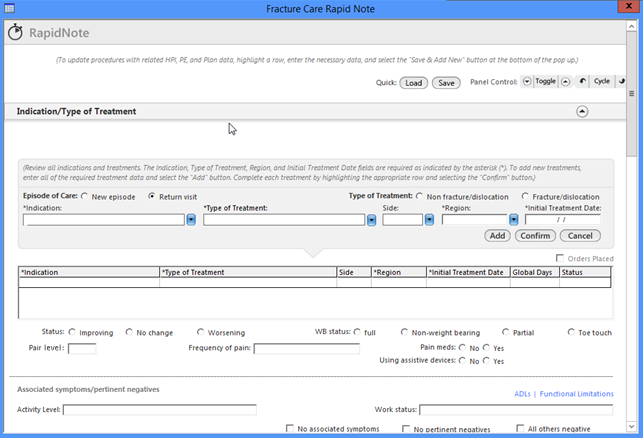Image resolution: width=643 pixels, height=438 pixels.
Task: Select Worsening status radio button
Action: (x=200, y=332)
